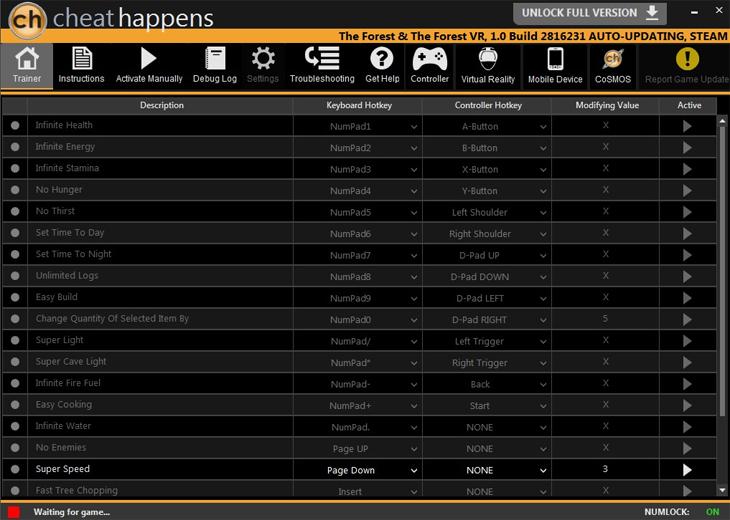Screen dimensions: 730x520
Task: Expand the Left Shoulder controller hotkey dropdown
Action: (x=543, y=213)
